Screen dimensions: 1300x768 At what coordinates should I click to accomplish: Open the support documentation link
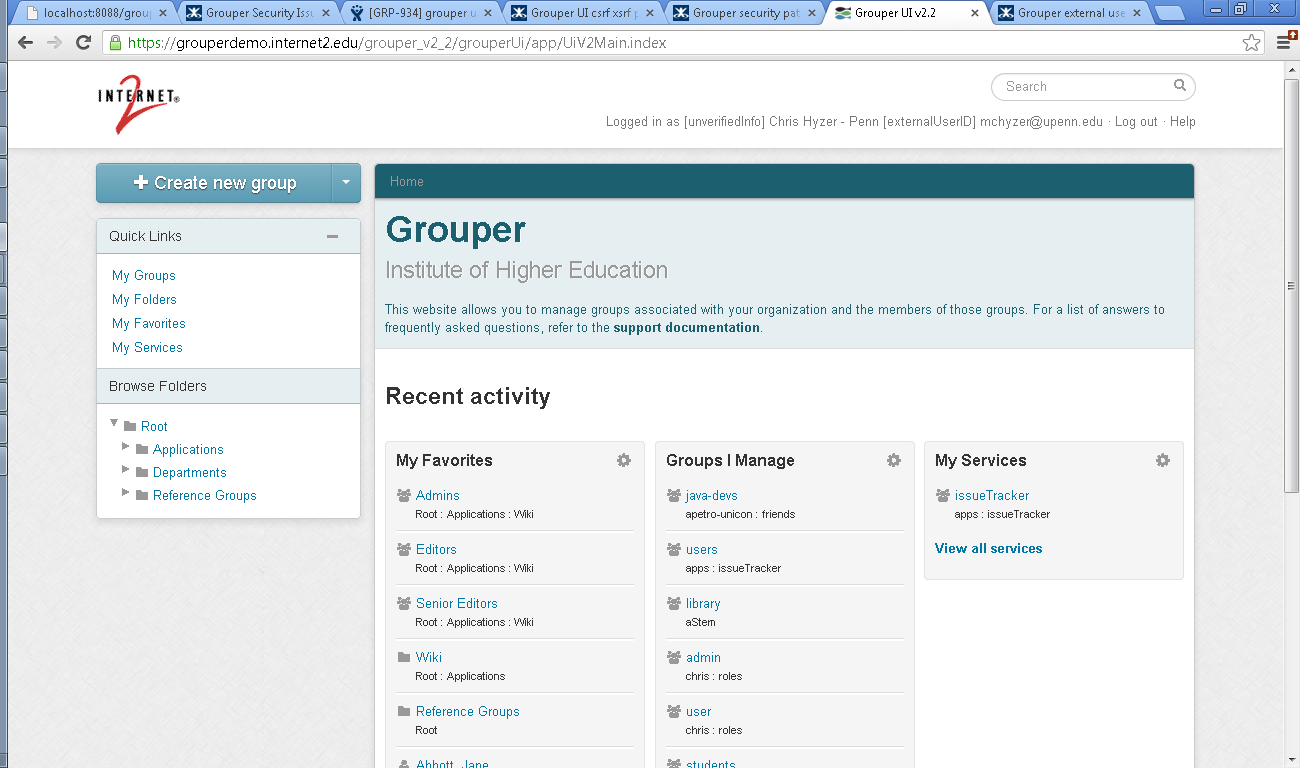click(x=686, y=328)
